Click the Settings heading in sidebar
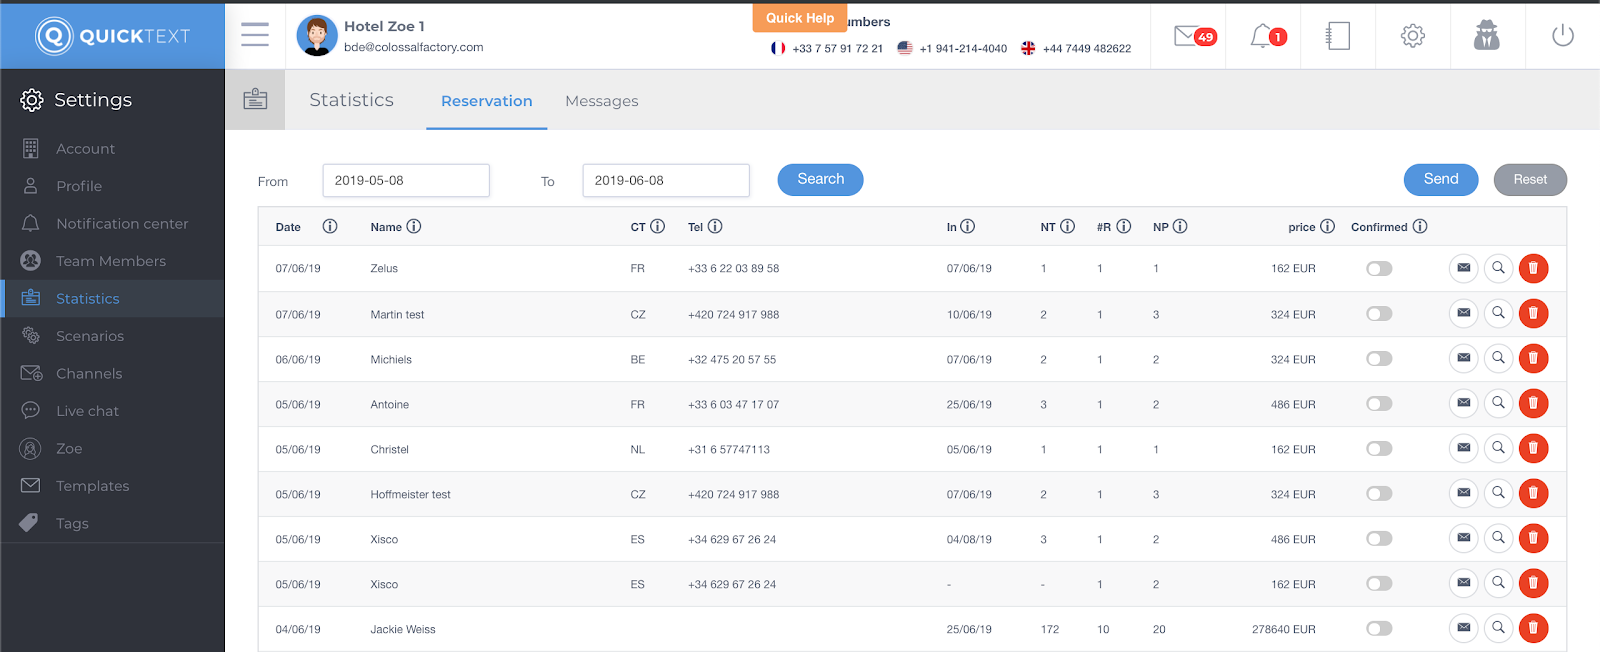The width and height of the screenshot is (1600, 652). tap(93, 100)
